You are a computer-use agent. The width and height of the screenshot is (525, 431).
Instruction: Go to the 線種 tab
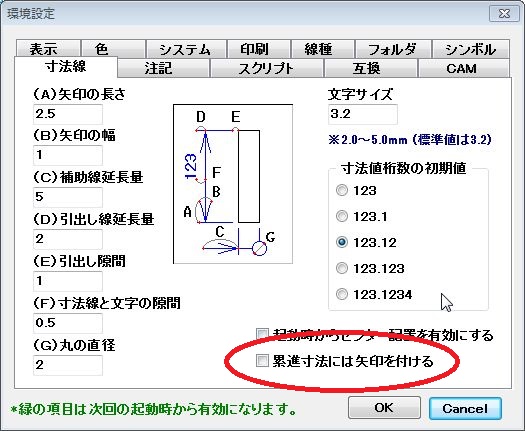323,49
